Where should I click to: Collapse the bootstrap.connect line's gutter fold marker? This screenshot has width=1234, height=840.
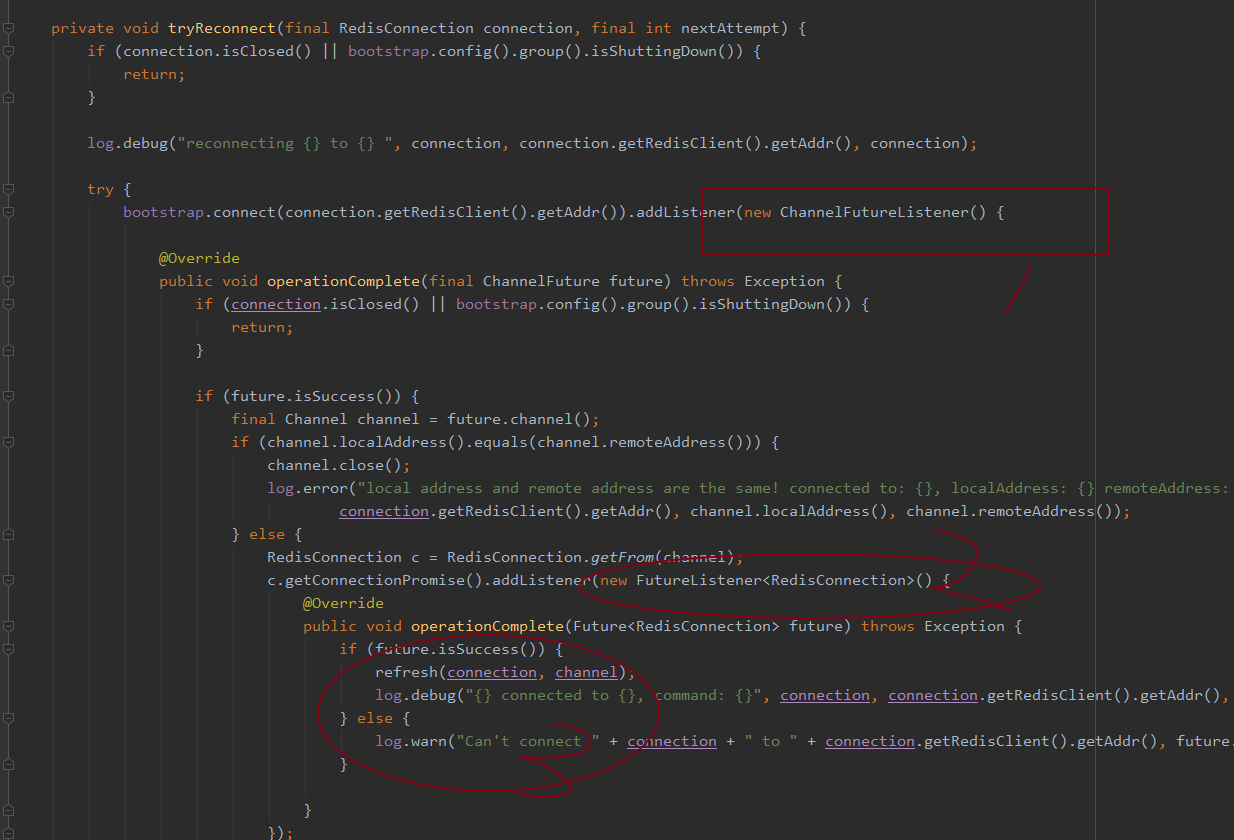click(x=8, y=212)
